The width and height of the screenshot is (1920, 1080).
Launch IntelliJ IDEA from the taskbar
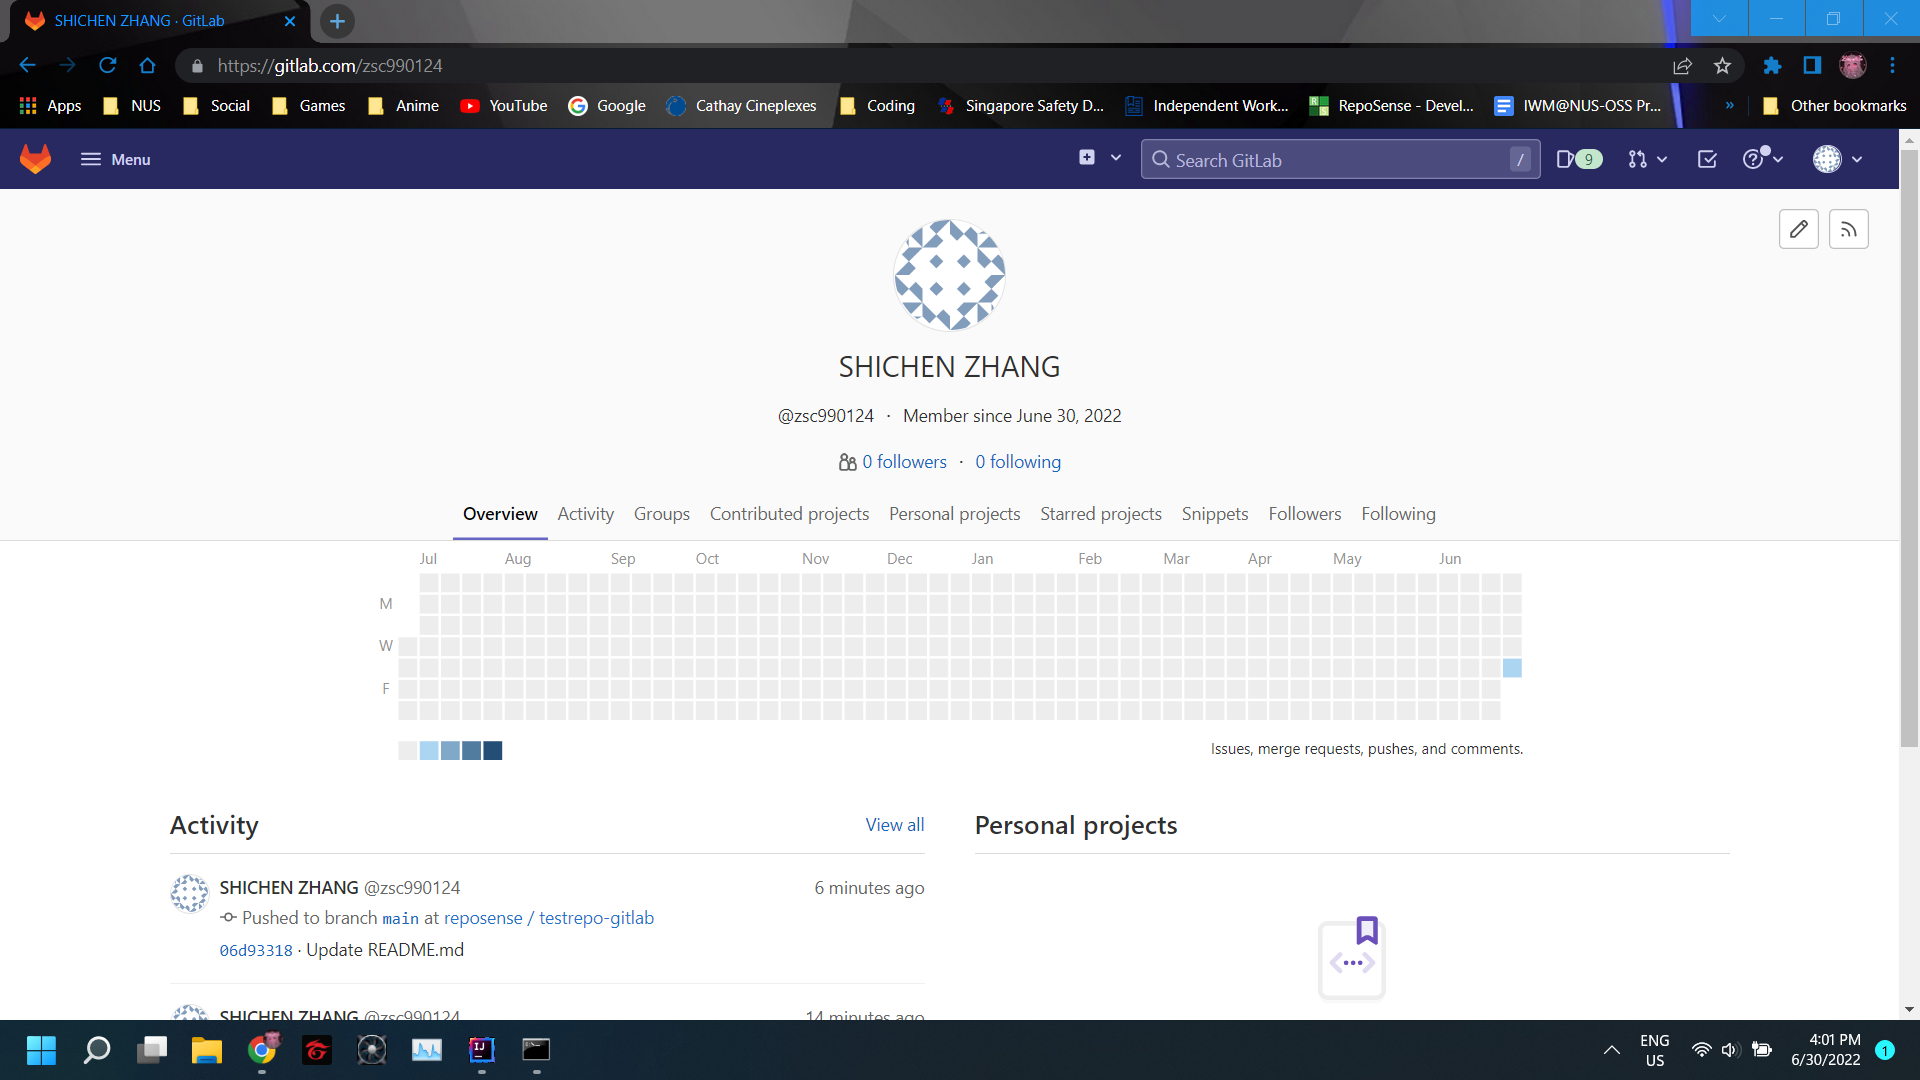click(x=481, y=1050)
